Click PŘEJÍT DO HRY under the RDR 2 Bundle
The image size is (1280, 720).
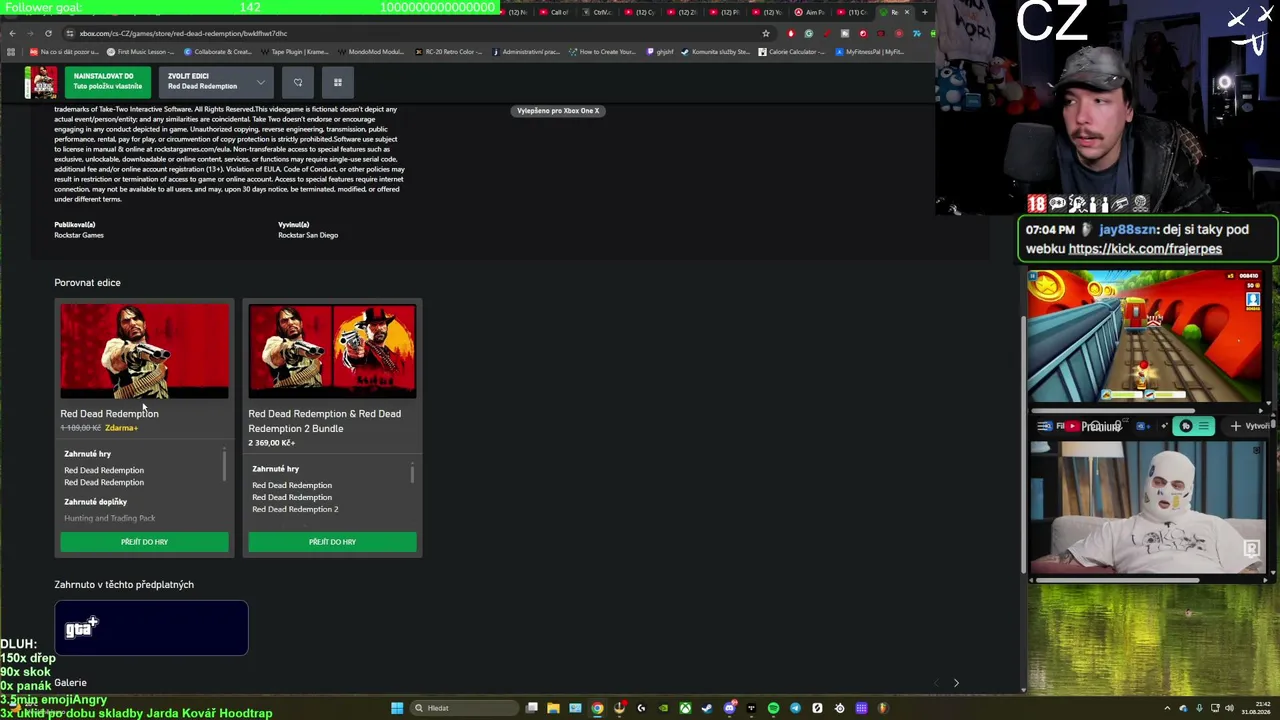coord(332,542)
